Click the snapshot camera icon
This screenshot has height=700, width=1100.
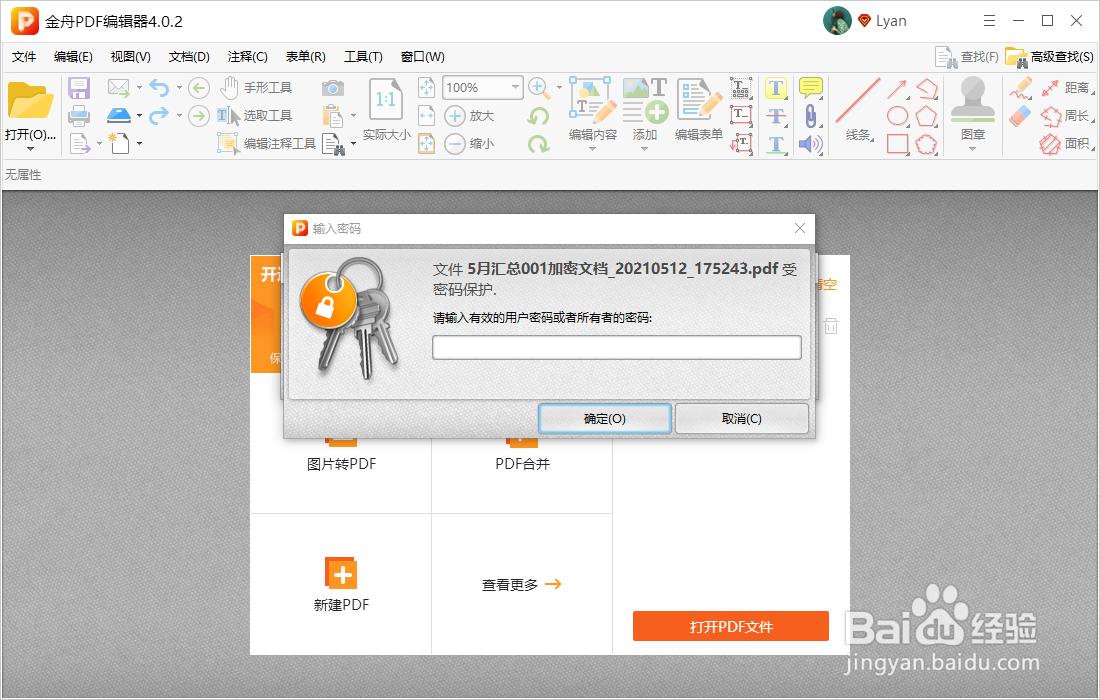[x=335, y=89]
